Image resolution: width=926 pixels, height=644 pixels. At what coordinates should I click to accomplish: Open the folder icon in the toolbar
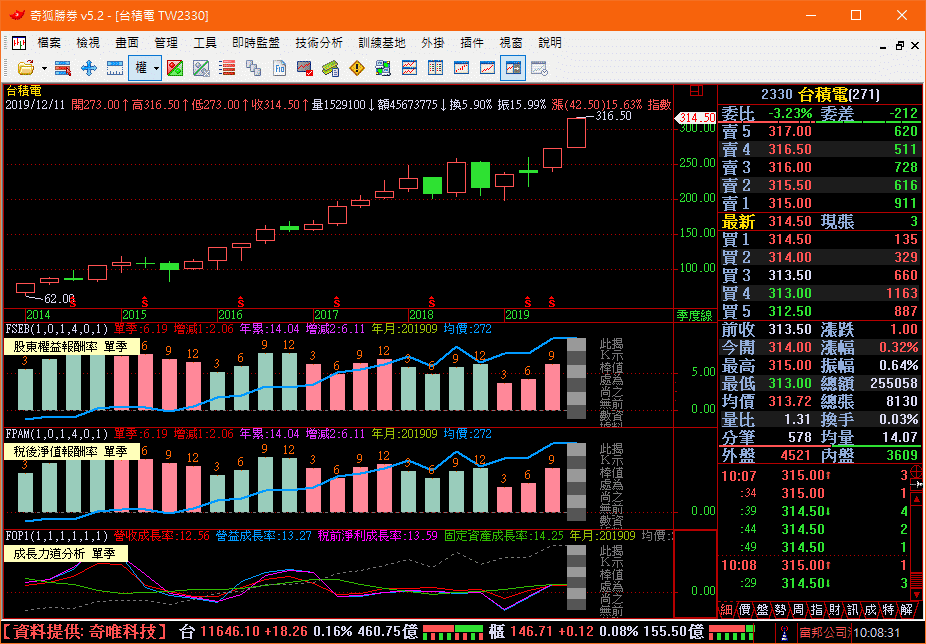coord(25,68)
